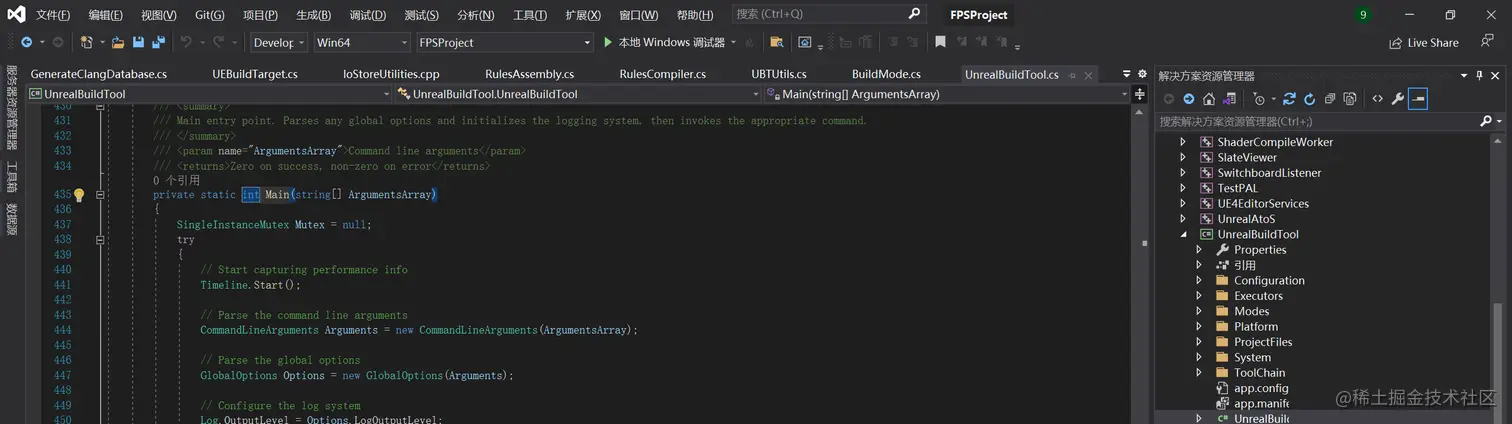Collapse all nodes icon in Solution Explorer
The image size is (1512, 424).
click(1329, 99)
